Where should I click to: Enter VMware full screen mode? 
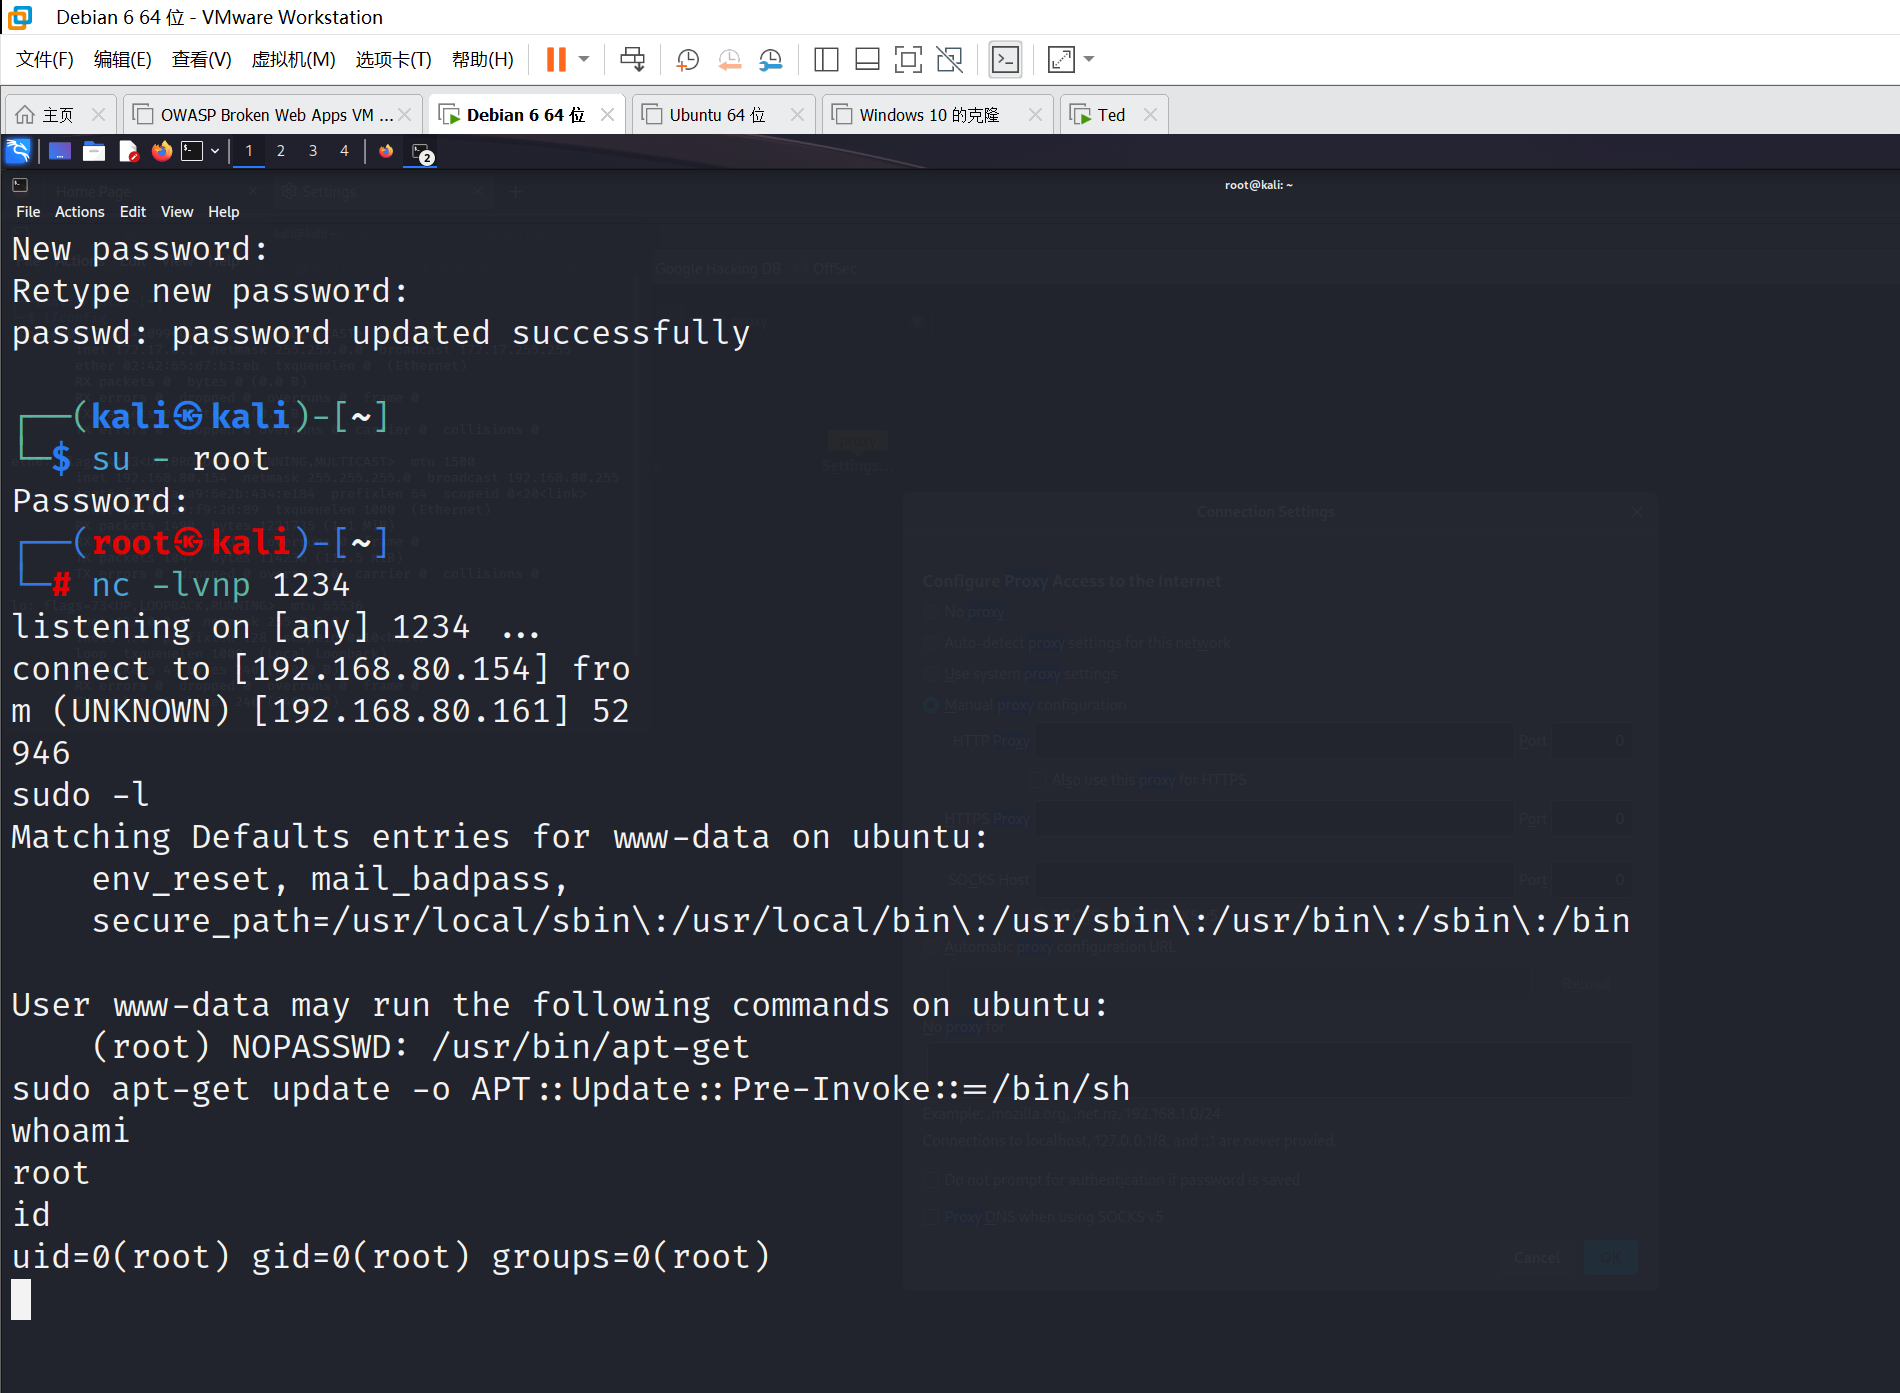tap(908, 59)
